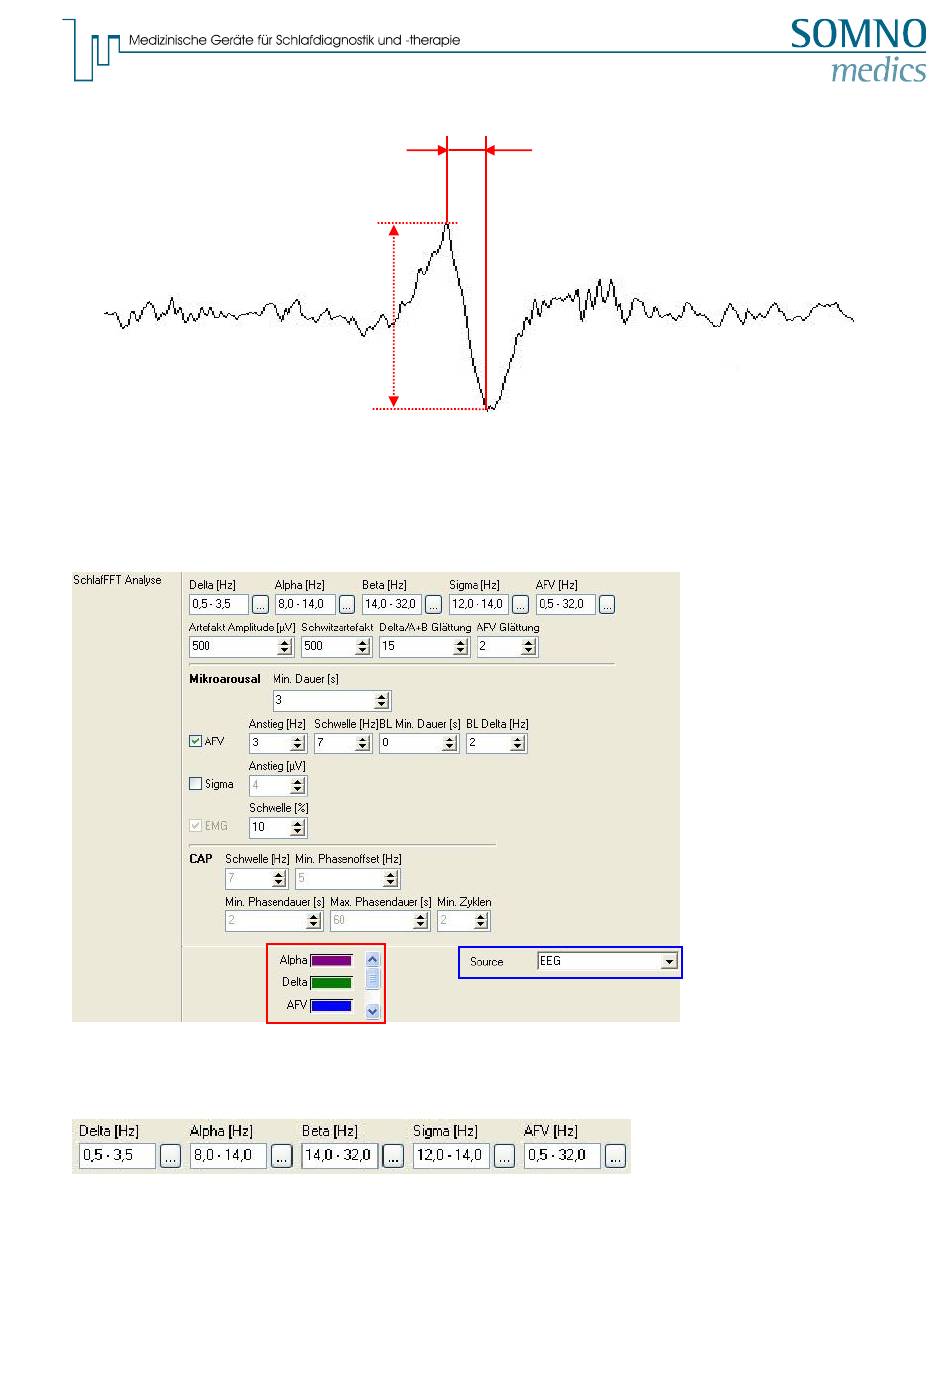This screenshot has height=1387, width=950.
Task: Click BL Delta [Hz] spinner arrows
Action: (517, 743)
